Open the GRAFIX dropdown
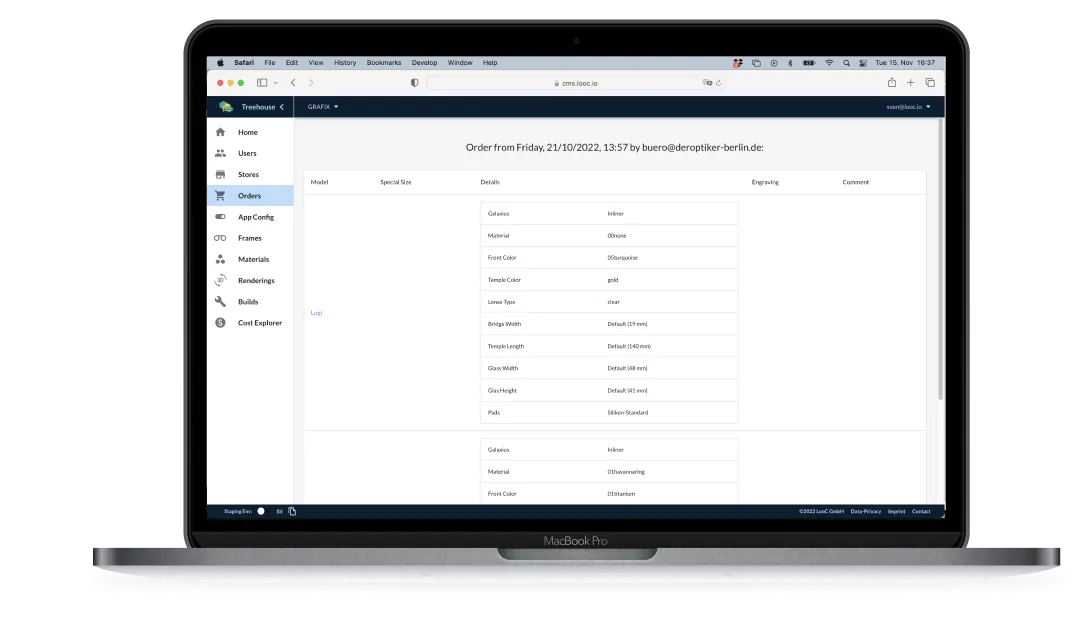Image resolution: width=1092 pixels, height=618 pixels. point(323,107)
